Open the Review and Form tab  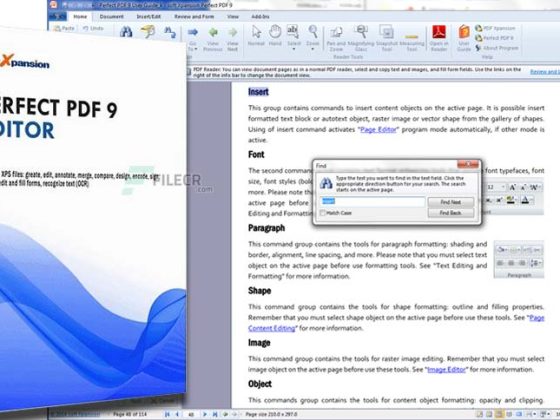coord(194,16)
